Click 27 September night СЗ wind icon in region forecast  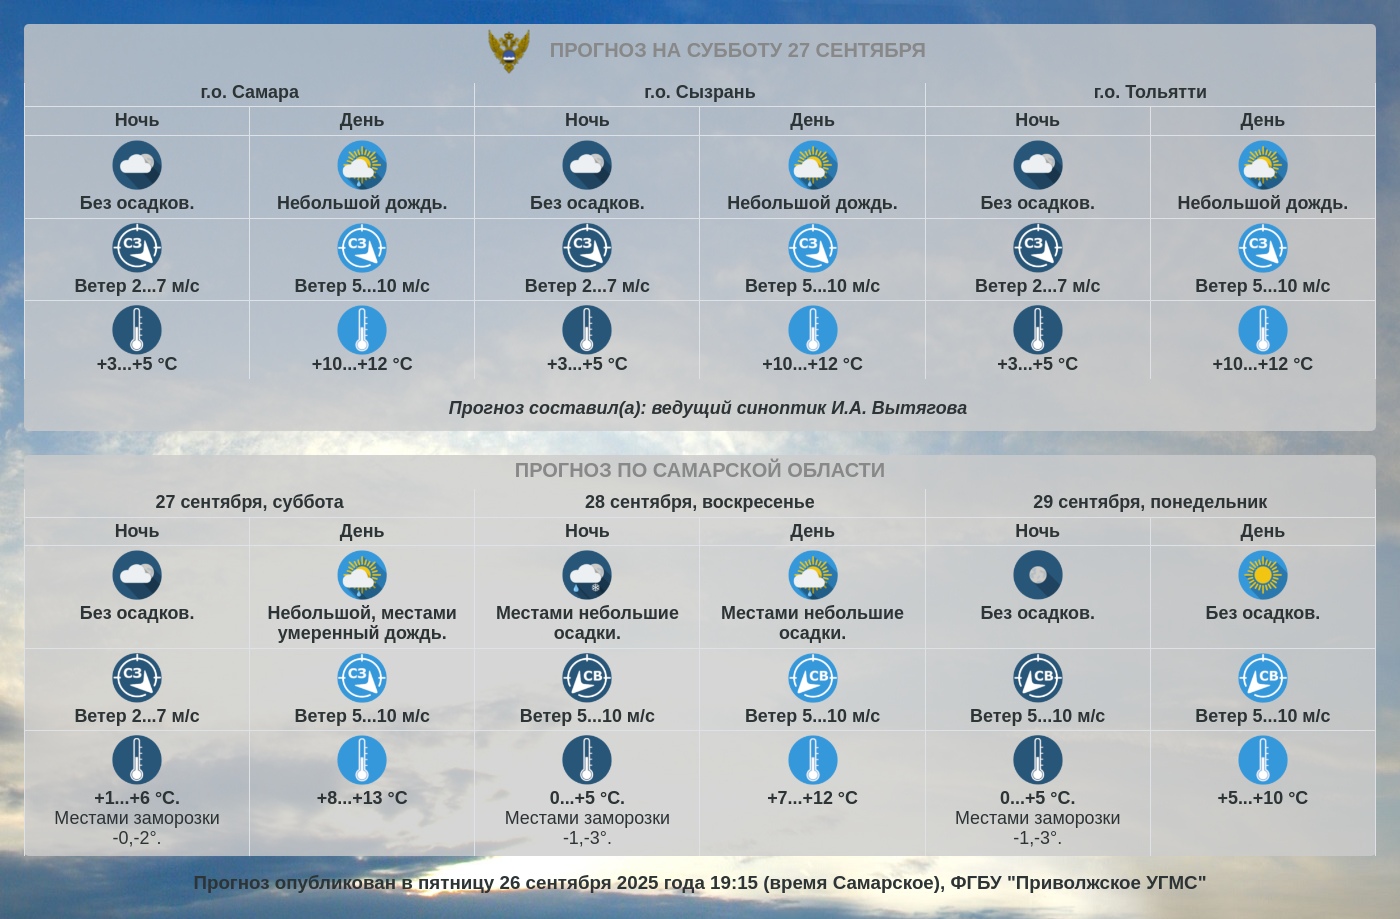[x=137, y=678]
